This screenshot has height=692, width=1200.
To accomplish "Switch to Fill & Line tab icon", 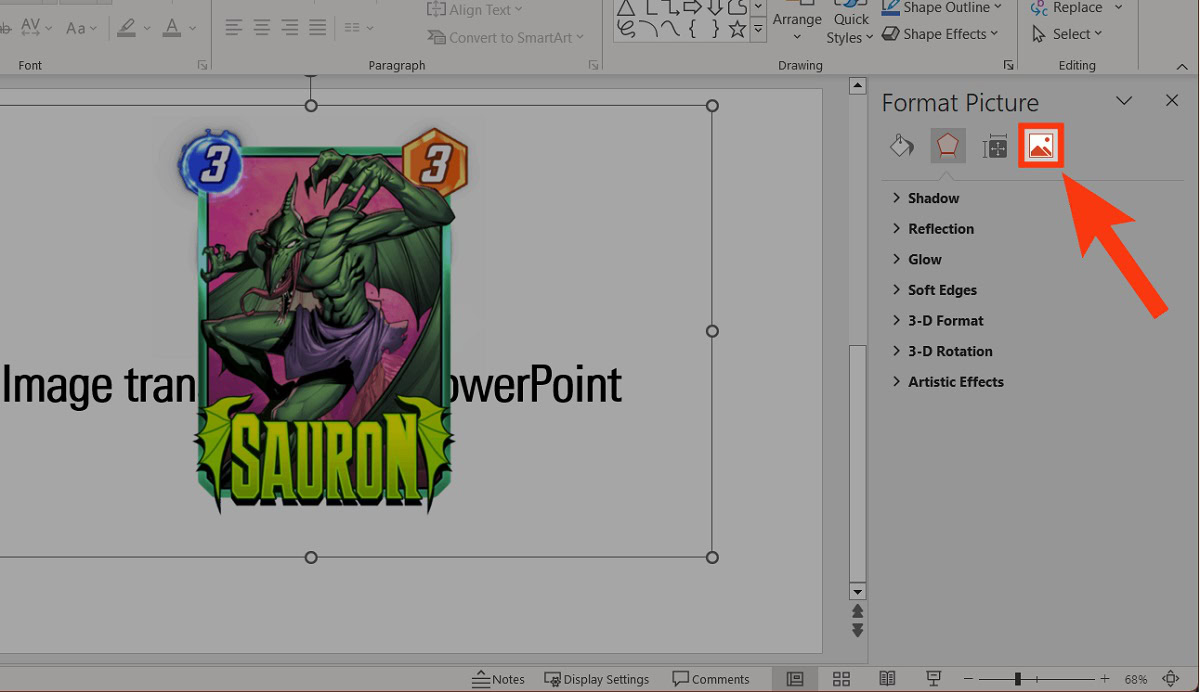I will pos(901,147).
